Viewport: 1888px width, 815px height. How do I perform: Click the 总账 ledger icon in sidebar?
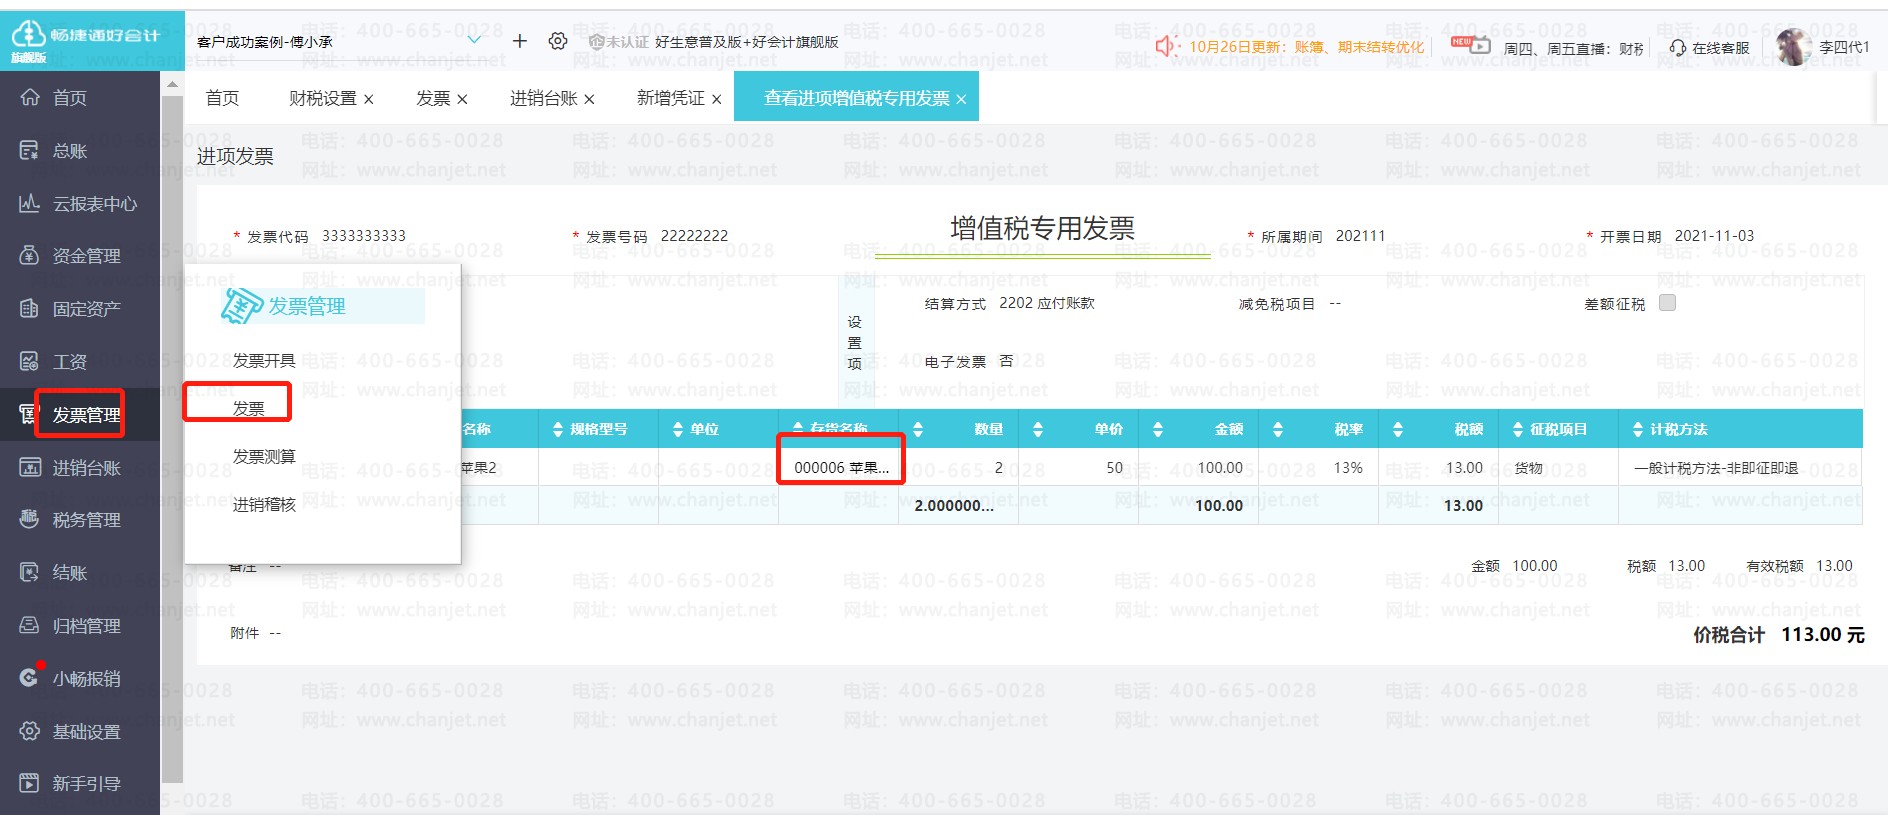[30, 151]
